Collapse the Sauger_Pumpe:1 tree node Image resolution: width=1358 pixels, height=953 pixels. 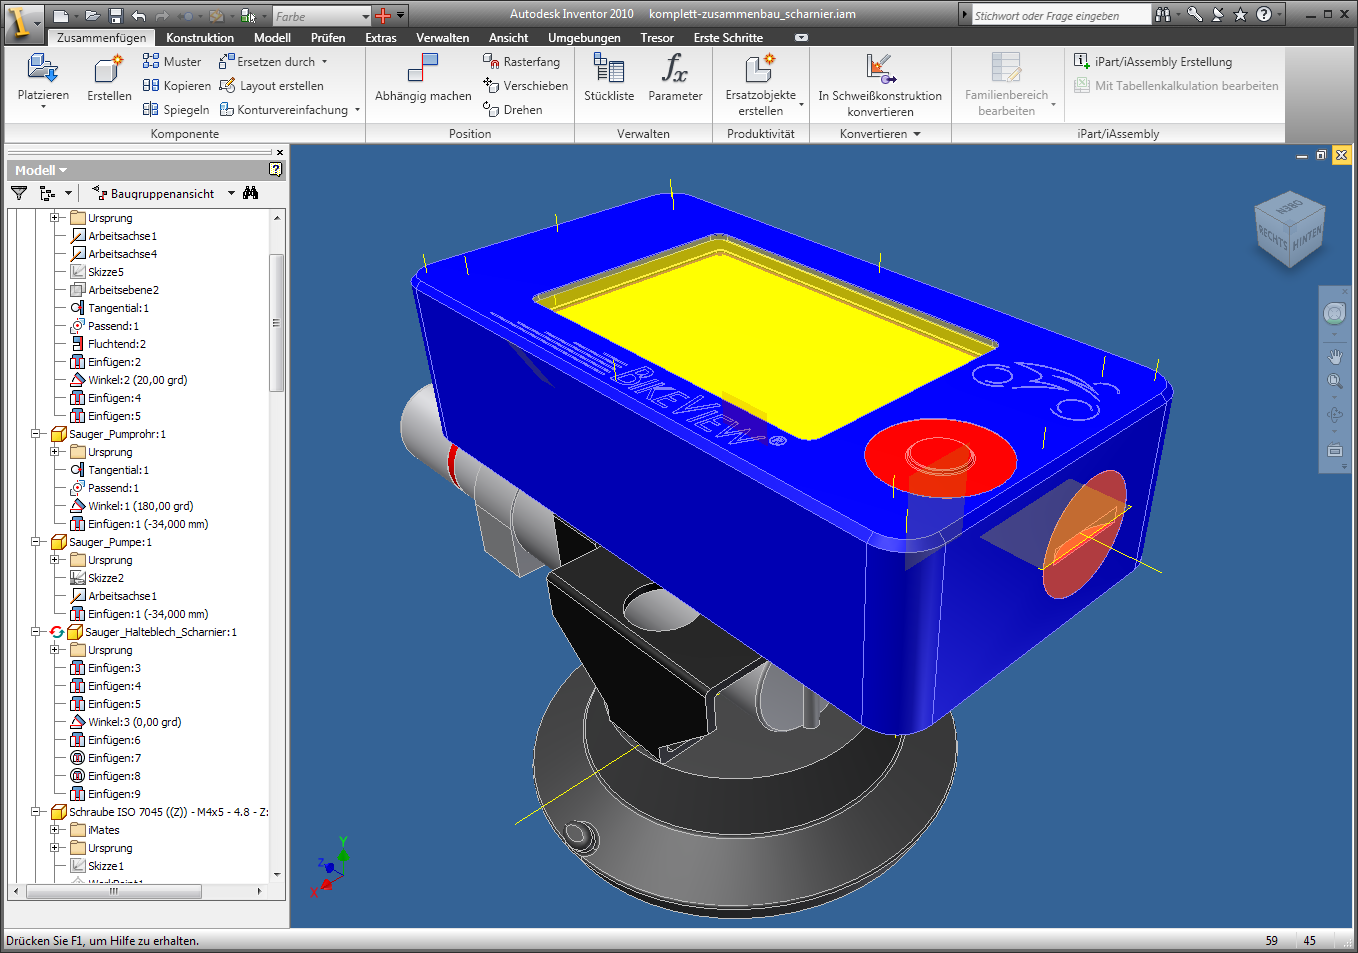pos(36,542)
